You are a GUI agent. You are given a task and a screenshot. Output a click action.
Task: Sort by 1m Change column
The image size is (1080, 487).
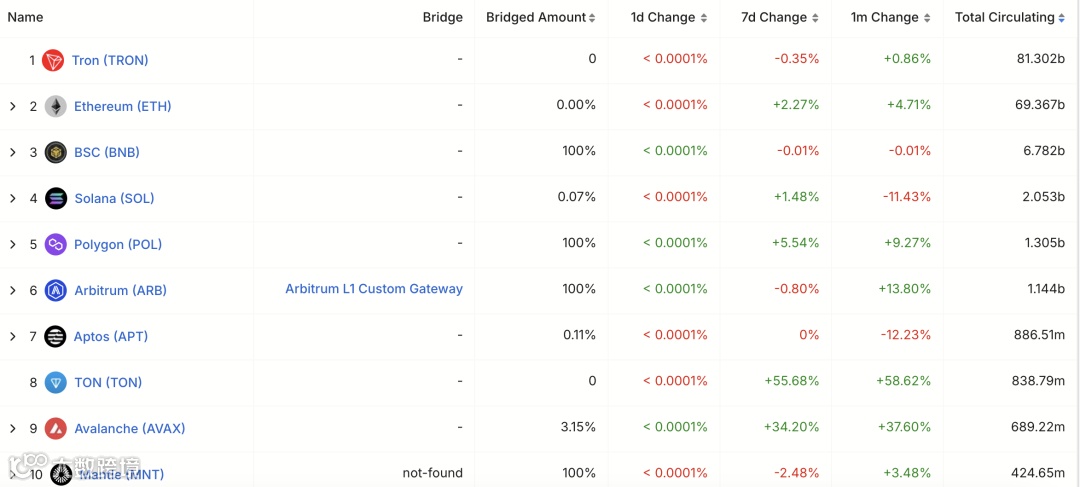pos(927,18)
